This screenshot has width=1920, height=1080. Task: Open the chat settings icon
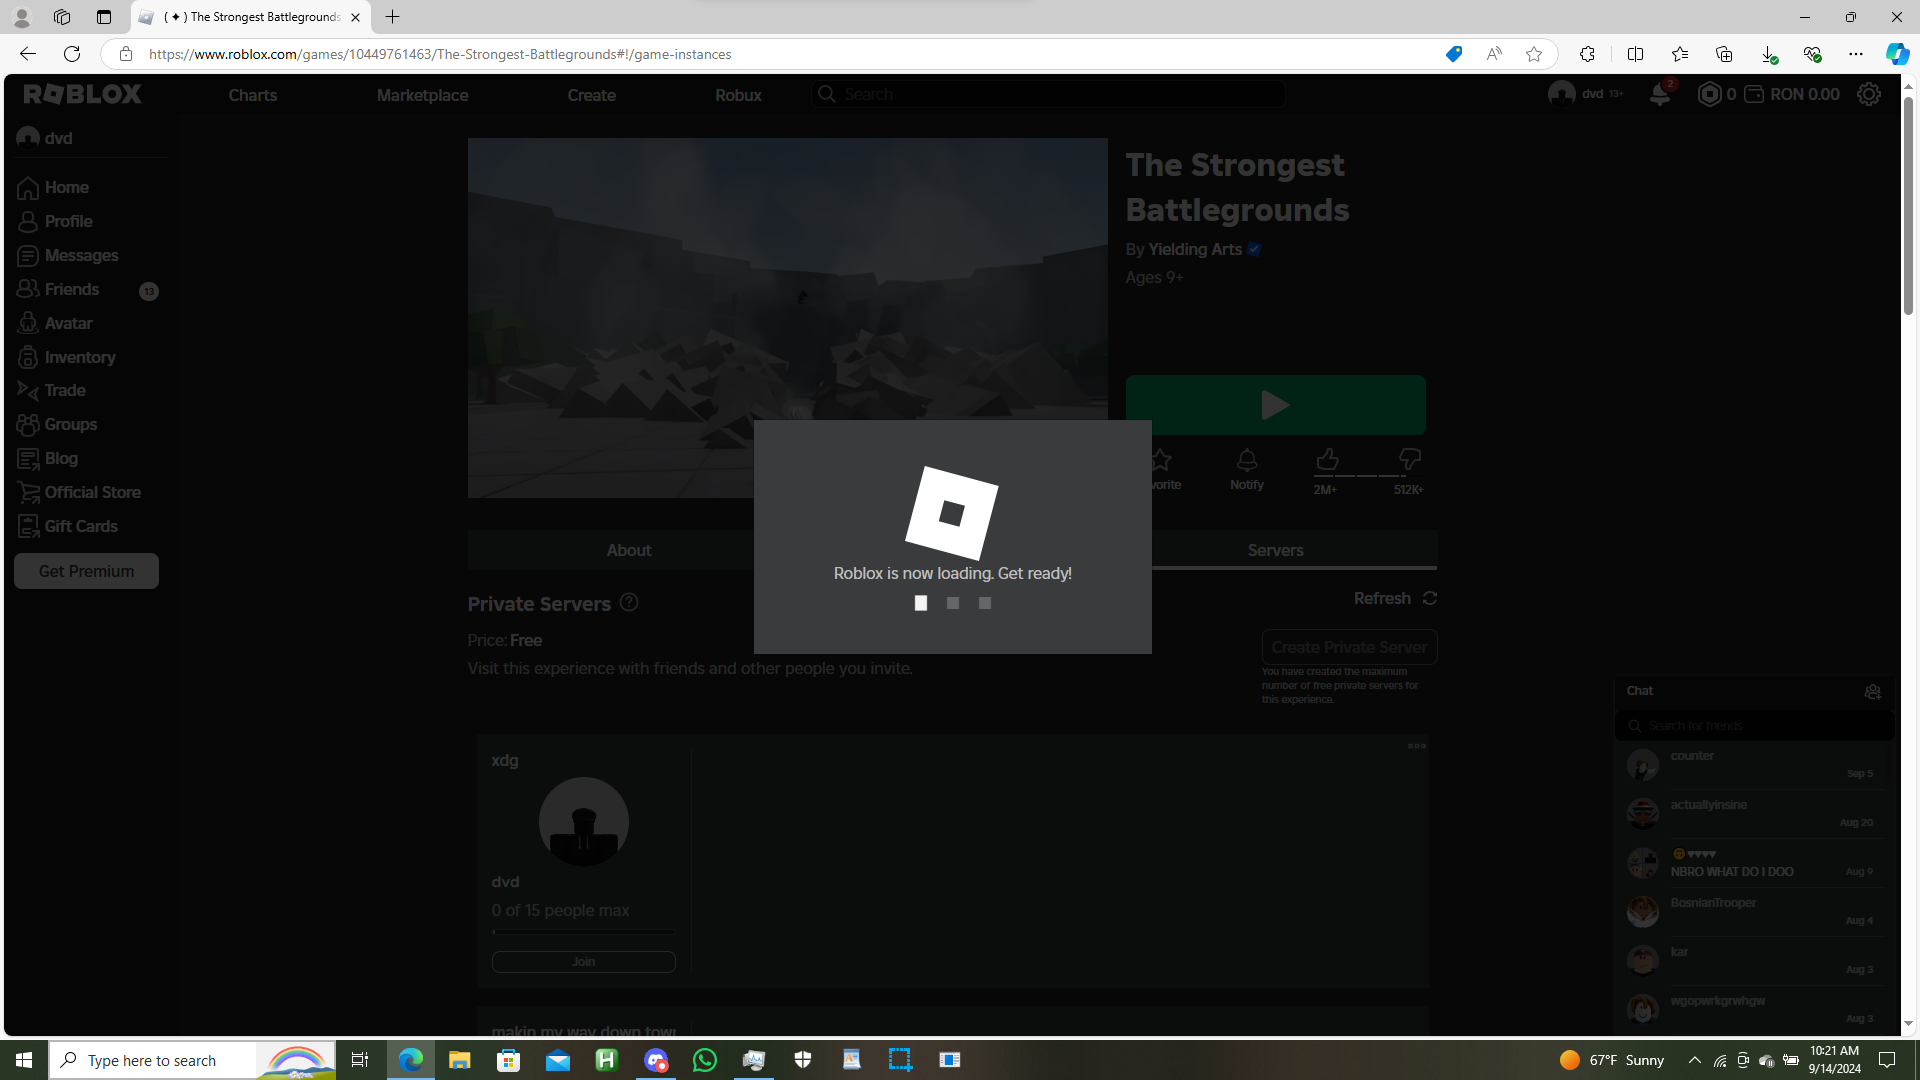point(1872,692)
